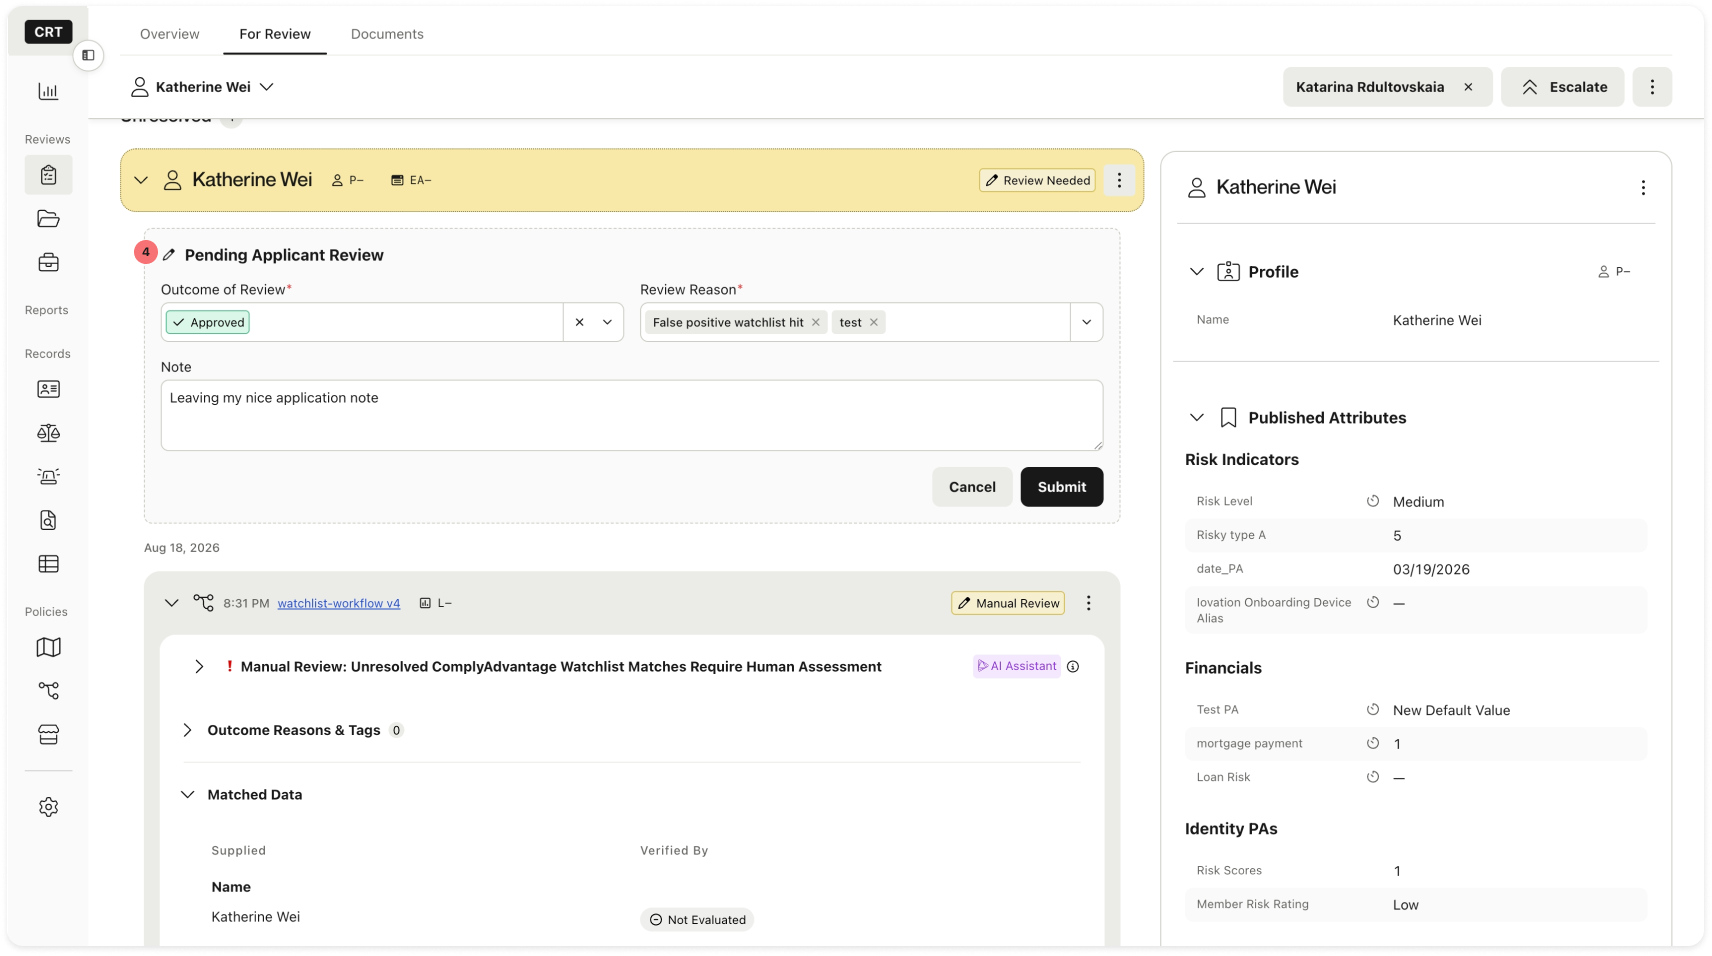Open the briefcase icon in sidebar

pos(48,263)
